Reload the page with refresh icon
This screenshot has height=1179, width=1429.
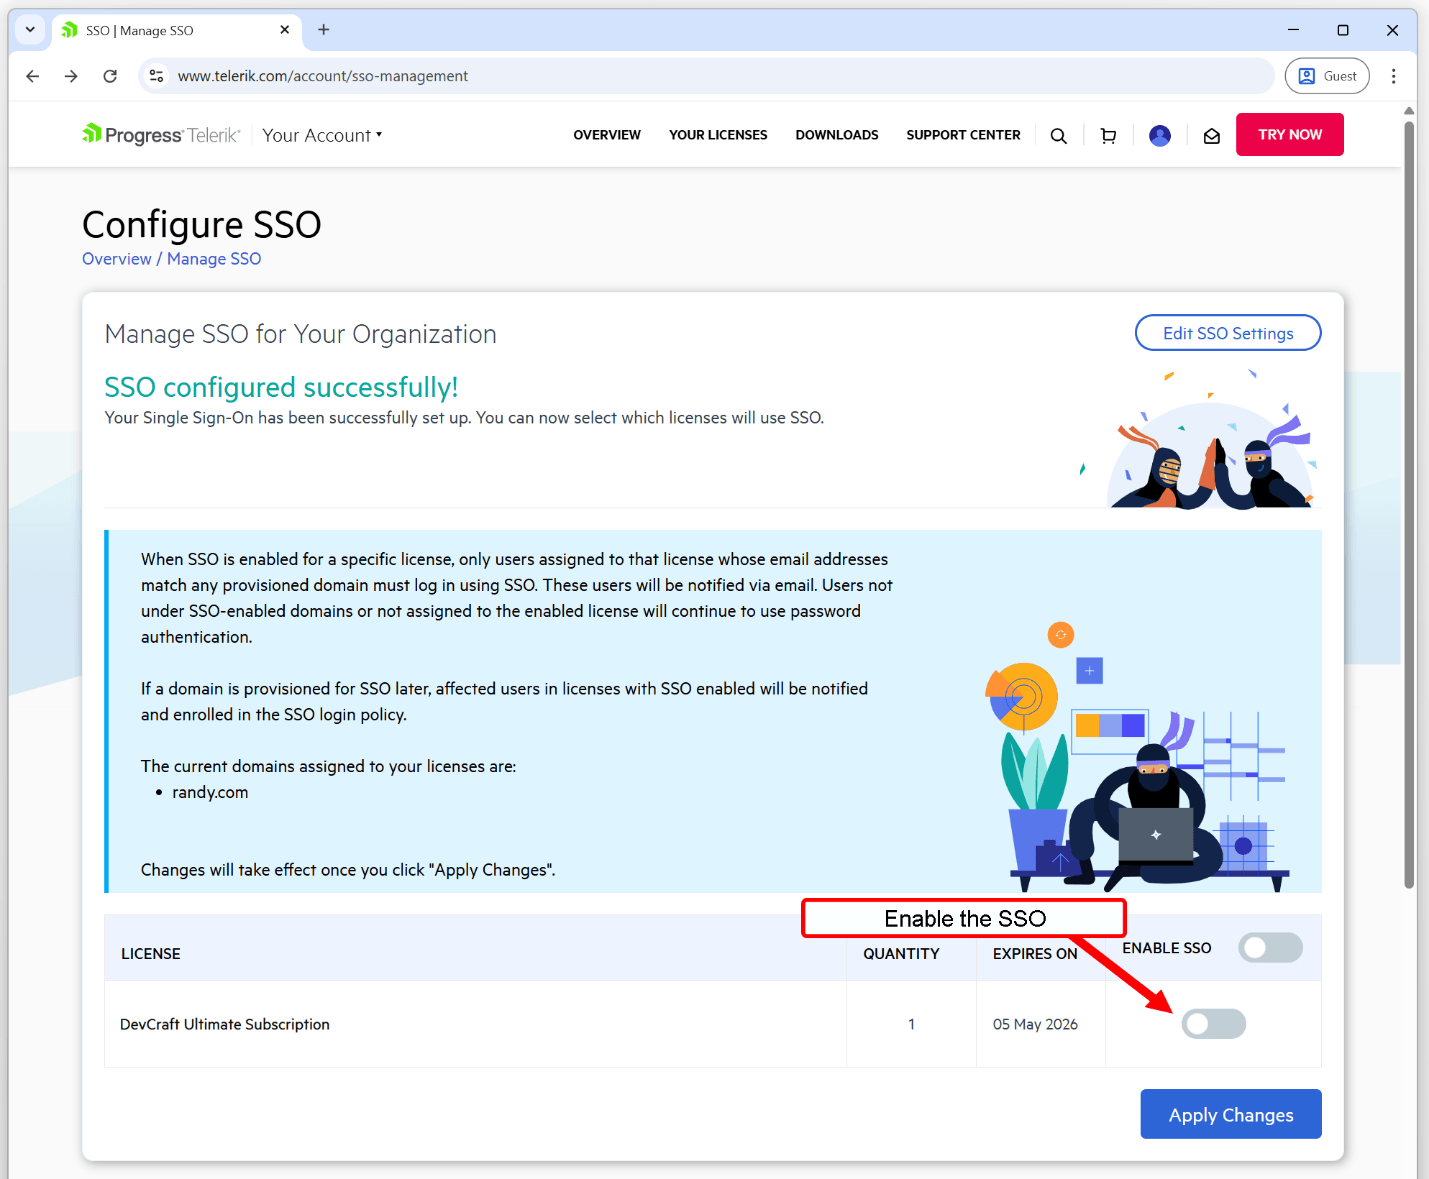point(110,76)
